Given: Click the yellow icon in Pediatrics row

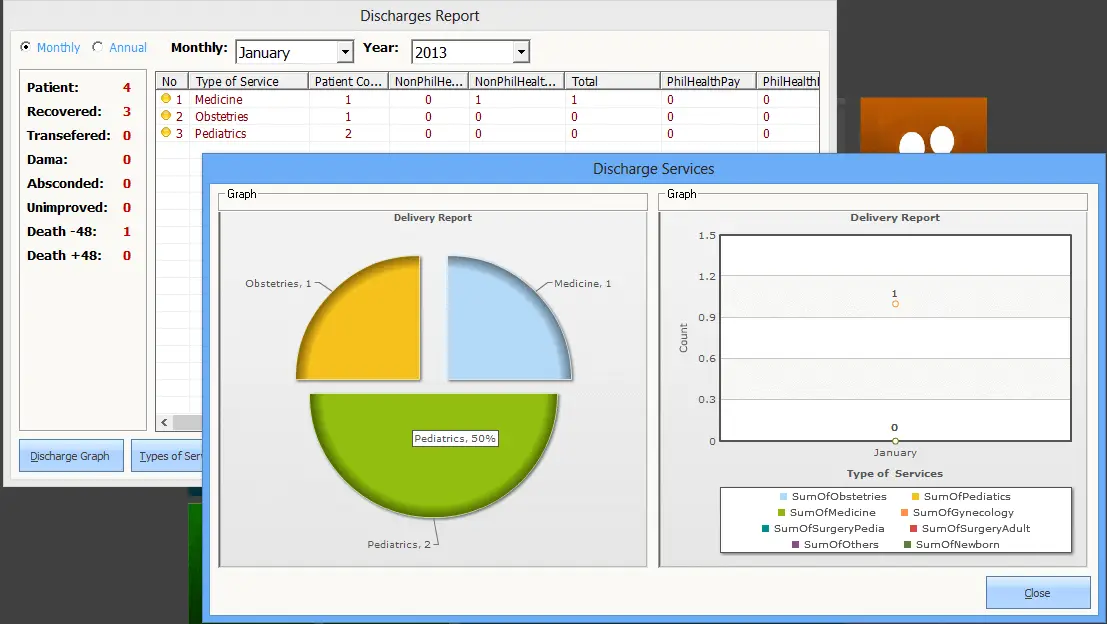Looking at the screenshot, I should (x=166, y=133).
